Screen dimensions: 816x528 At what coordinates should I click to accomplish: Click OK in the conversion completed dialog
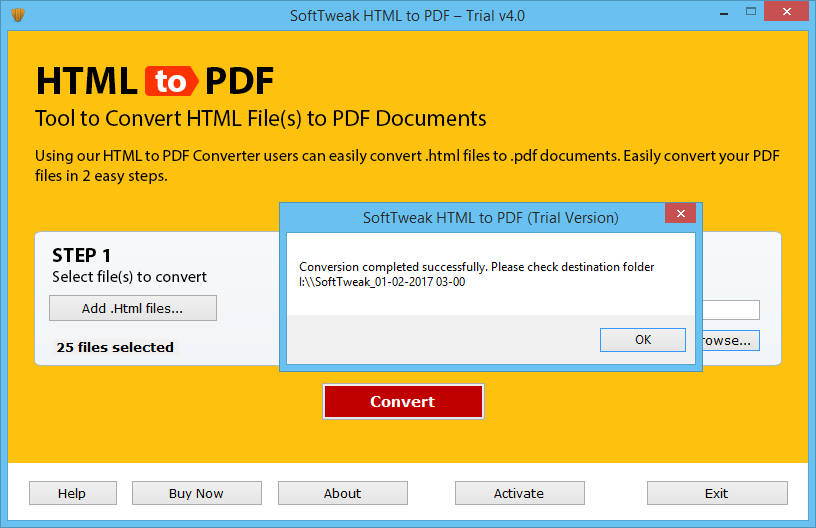[643, 340]
